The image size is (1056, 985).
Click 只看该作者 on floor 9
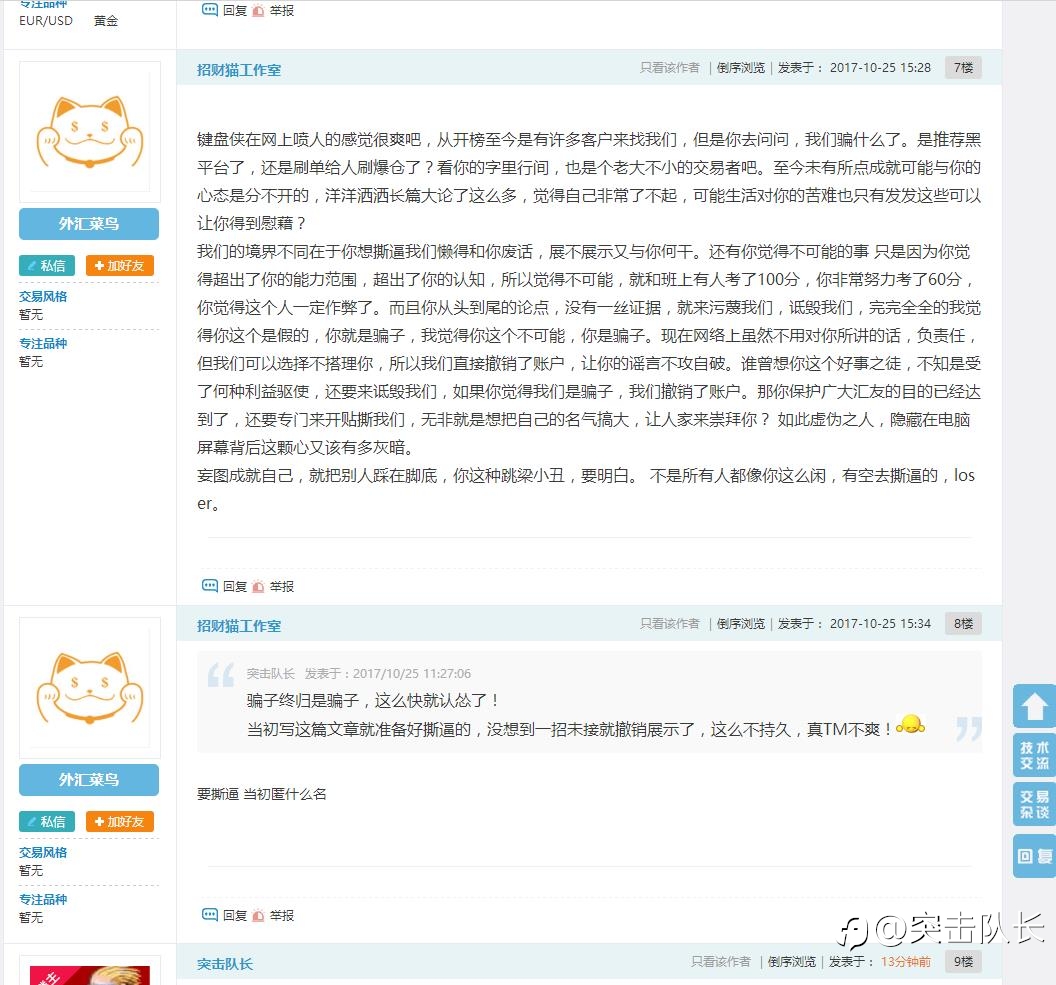(721, 961)
